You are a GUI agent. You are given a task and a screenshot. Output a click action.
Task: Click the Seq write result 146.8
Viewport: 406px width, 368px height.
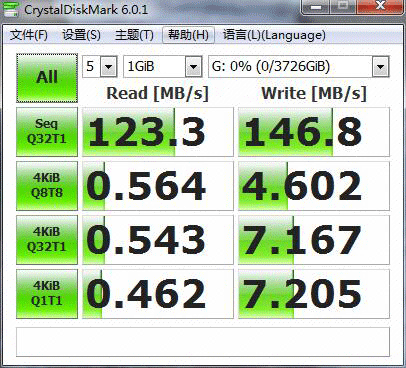[314, 132]
